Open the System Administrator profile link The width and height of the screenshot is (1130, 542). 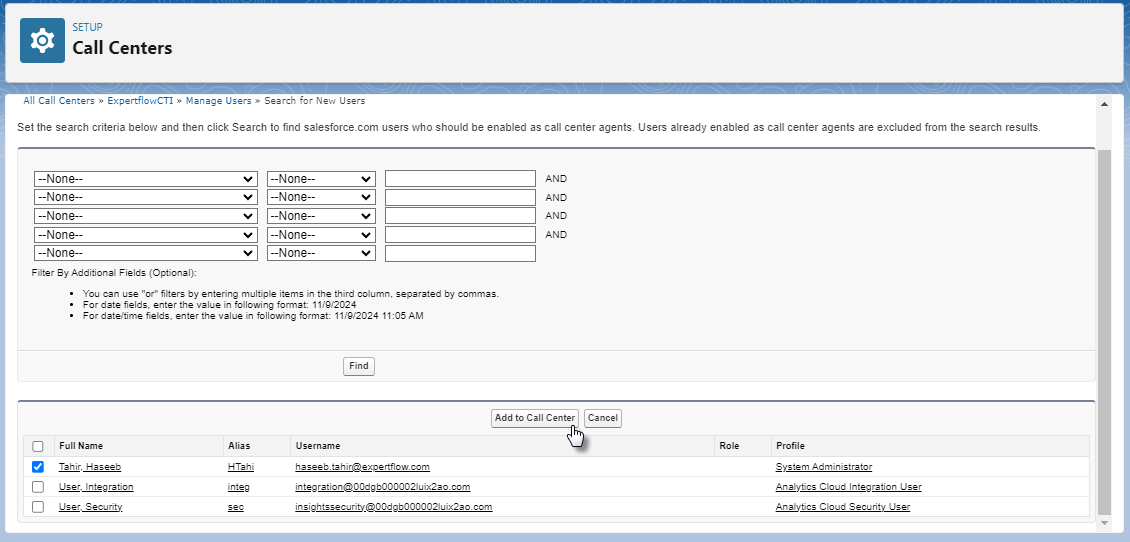[823, 467]
